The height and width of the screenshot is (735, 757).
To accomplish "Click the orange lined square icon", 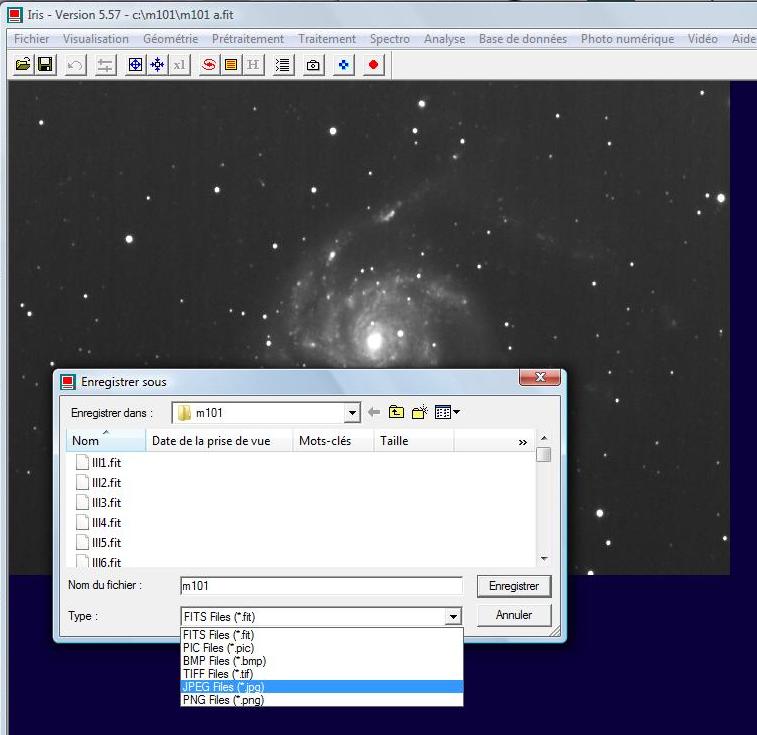I will tap(231, 65).
